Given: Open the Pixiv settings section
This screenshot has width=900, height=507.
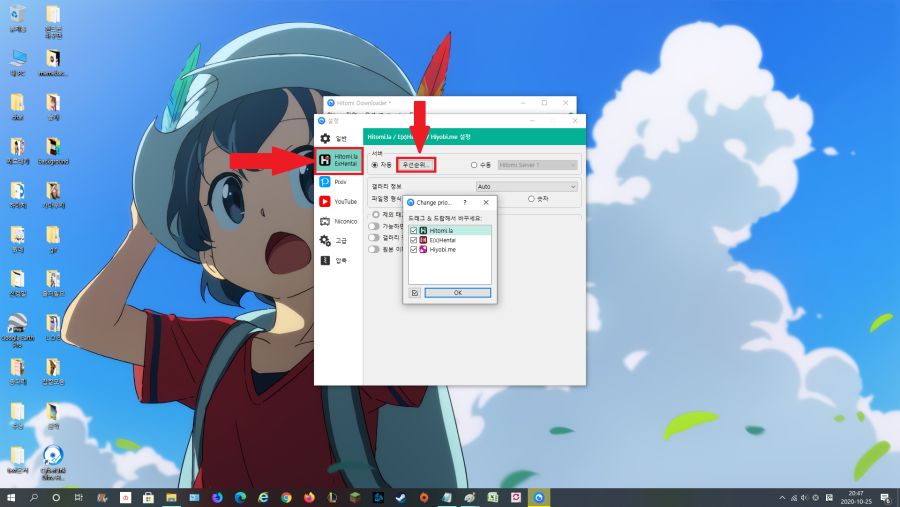Looking at the screenshot, I should [x=339, y=181].
